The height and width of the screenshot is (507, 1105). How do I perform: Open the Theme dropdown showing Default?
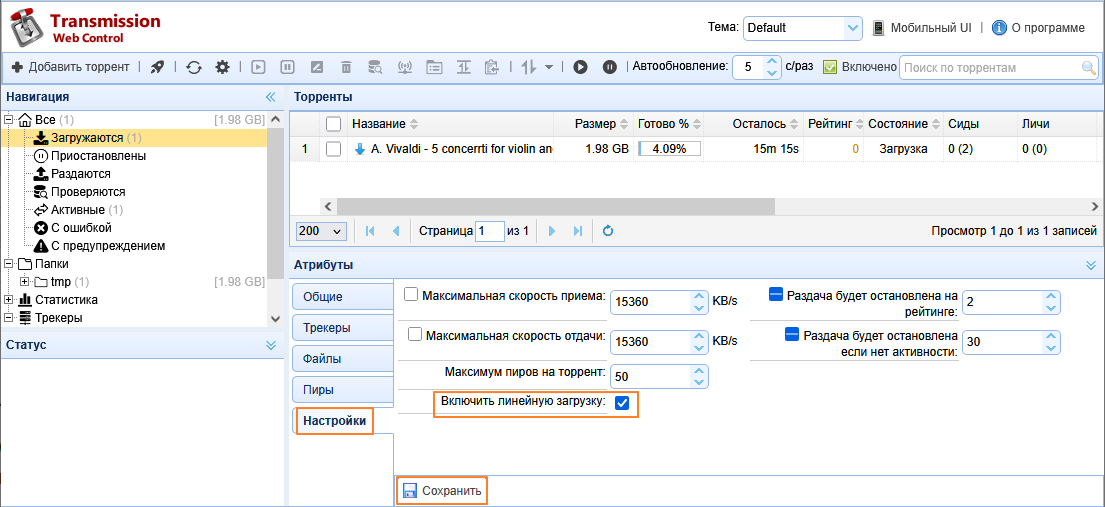pyautogui.click(x=802, y=28)
